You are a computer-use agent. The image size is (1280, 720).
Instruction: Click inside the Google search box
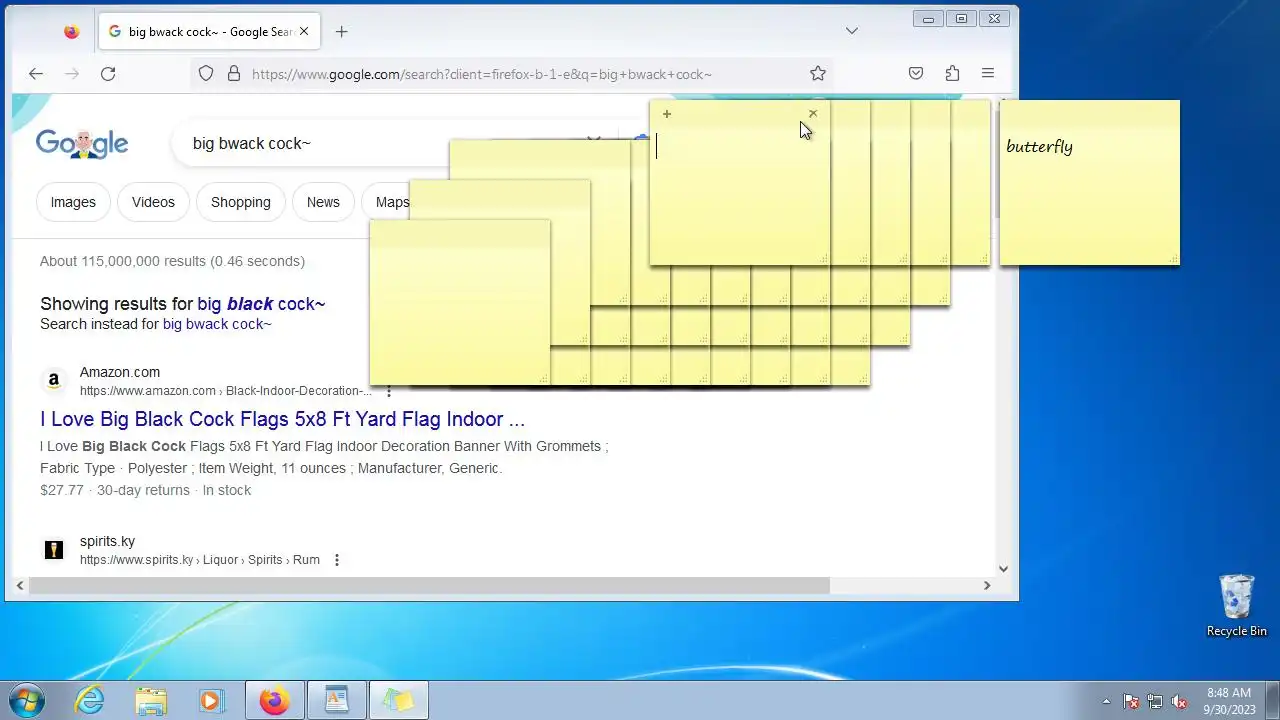coord(310,144)
